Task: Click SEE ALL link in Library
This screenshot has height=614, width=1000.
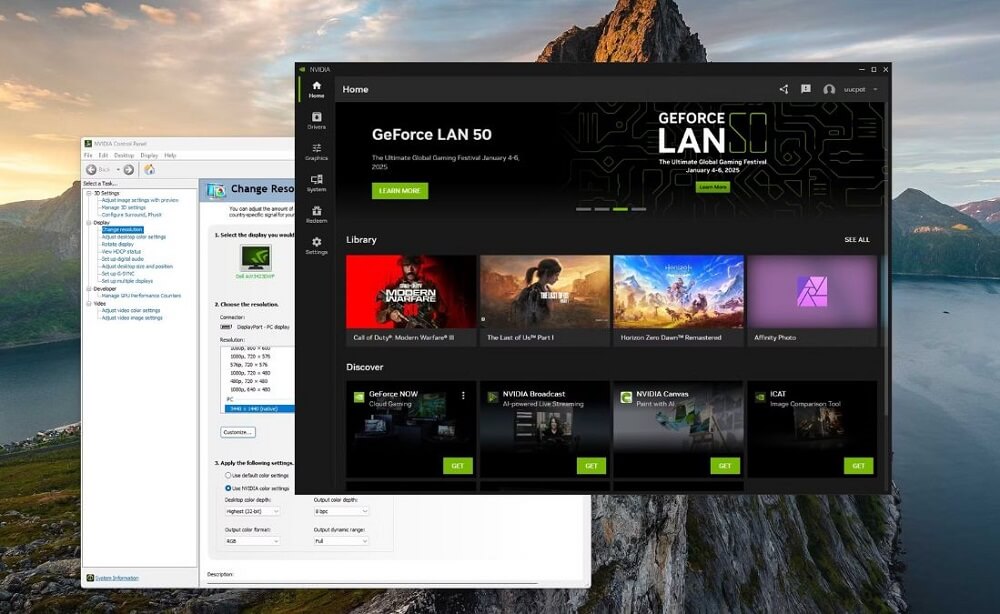Action: (857, 240)
